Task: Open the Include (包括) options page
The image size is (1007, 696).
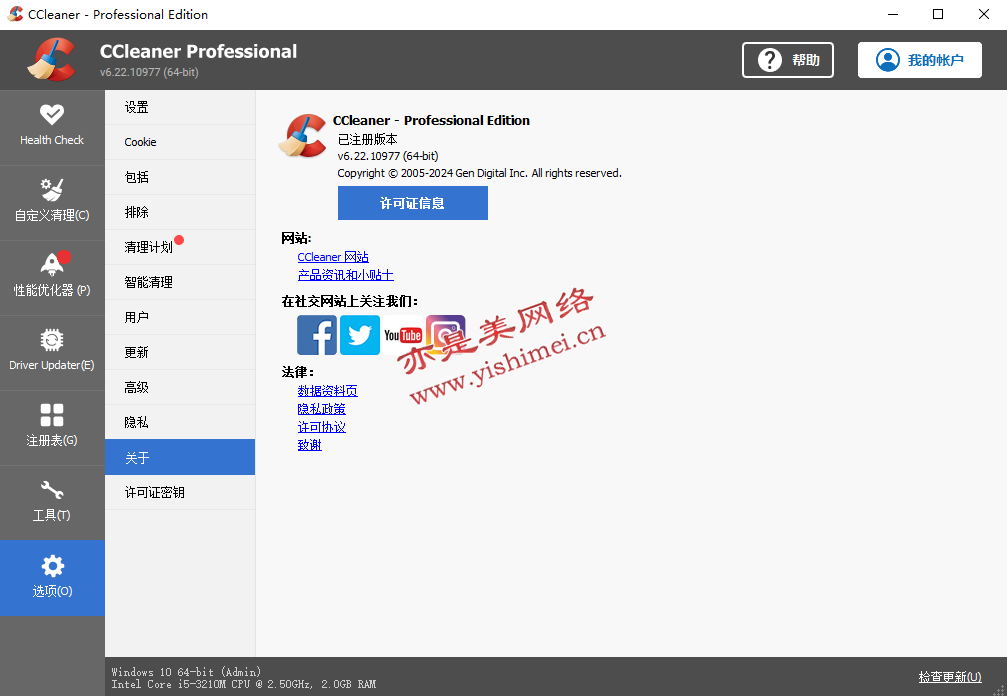Action: 180,177
